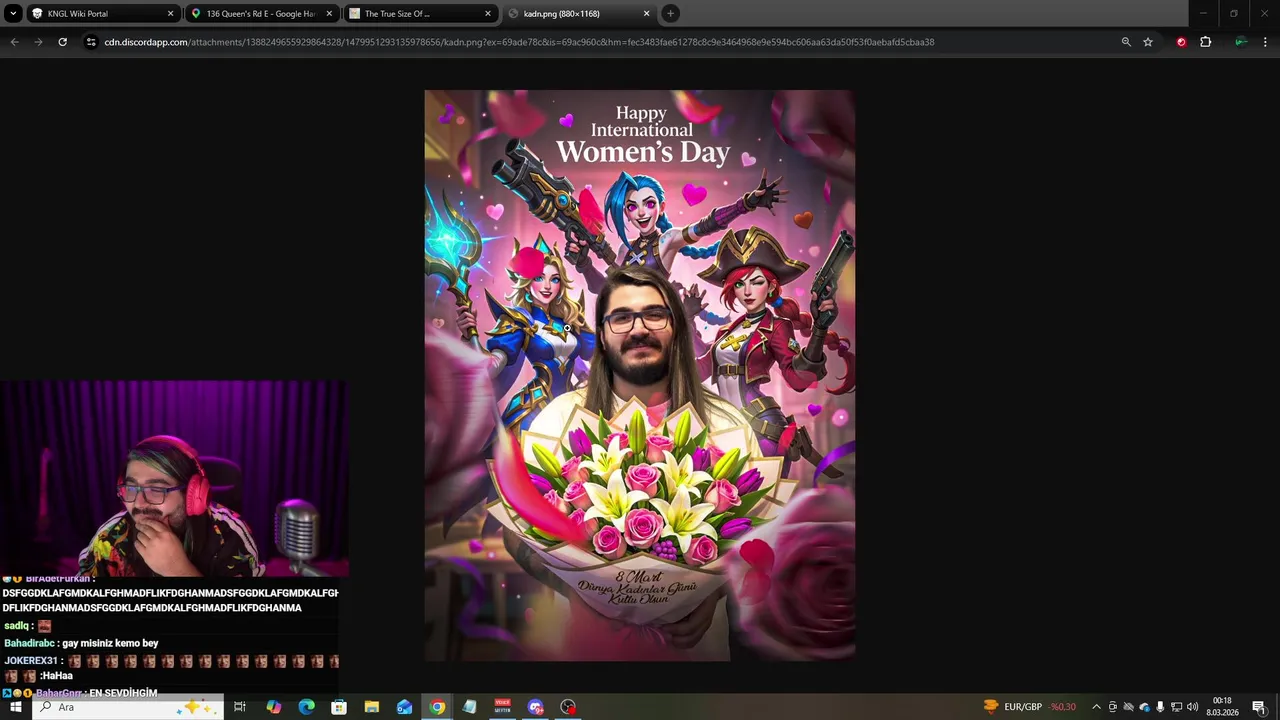This screenshot has height=720, width=1280.
Task: Open the clock showing 00:18 8.03.2026
Action: (x=1222, y=707)
